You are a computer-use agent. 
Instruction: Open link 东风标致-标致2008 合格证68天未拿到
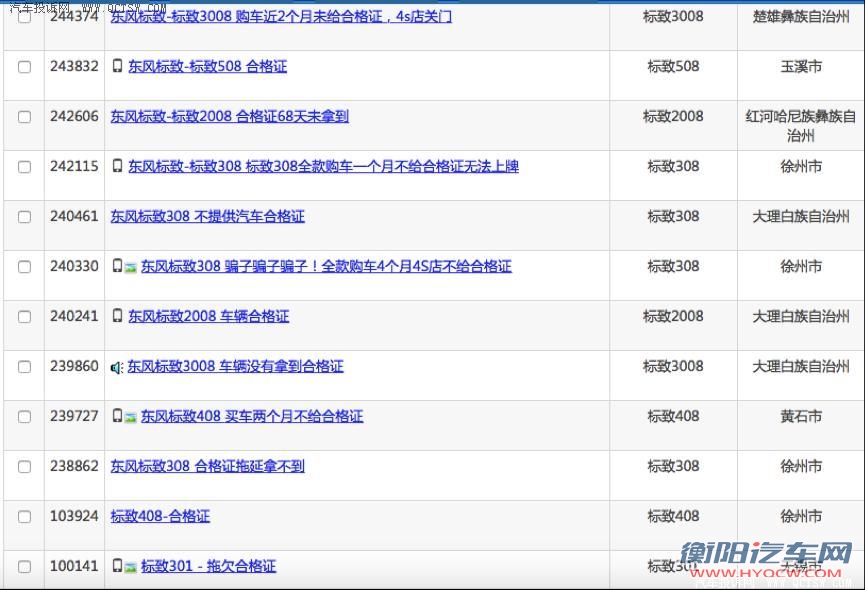(x=229, y=117)
